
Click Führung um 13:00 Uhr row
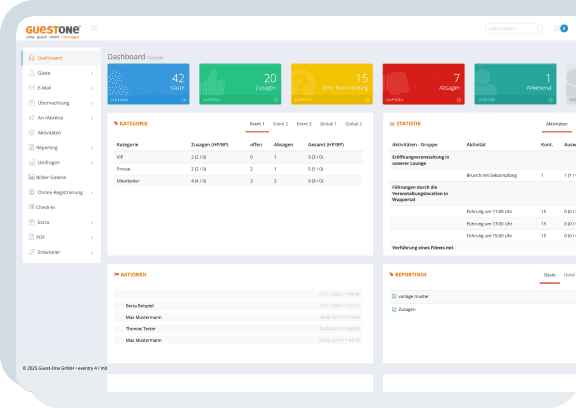(483, 224)
